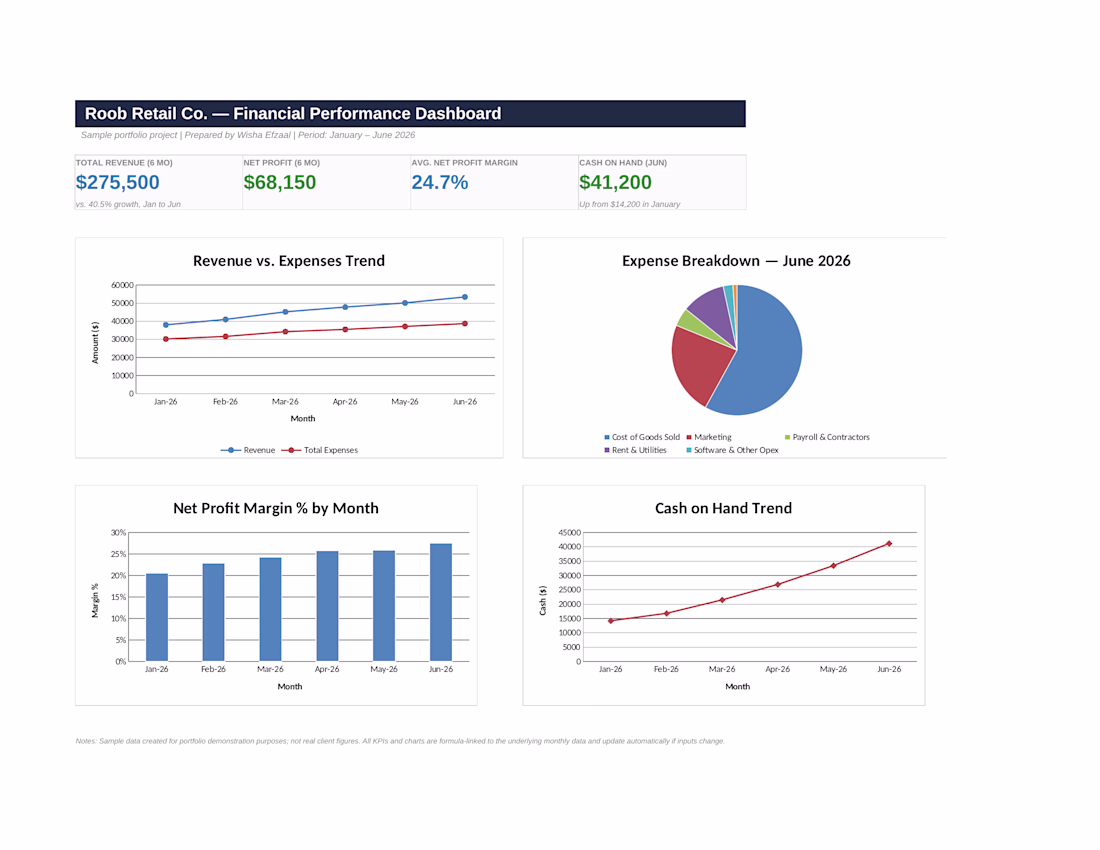Select the subtitle "Prepared by Wisha Efzaal" line
This screenshot has width=1100, height=850.
click(x=248, y=135)
